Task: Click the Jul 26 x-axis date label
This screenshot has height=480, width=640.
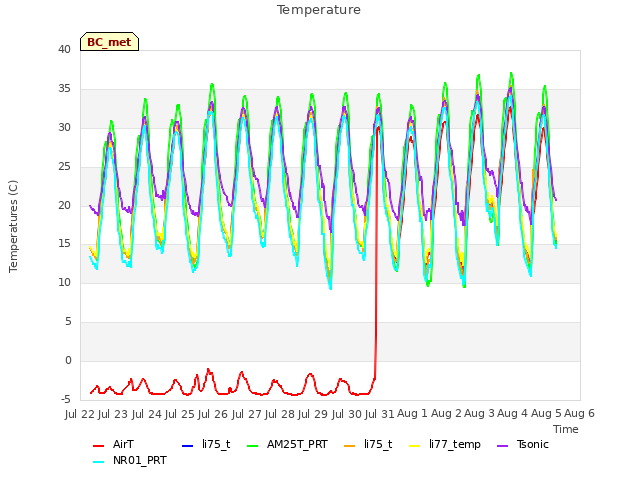Action: click(213, 414)
